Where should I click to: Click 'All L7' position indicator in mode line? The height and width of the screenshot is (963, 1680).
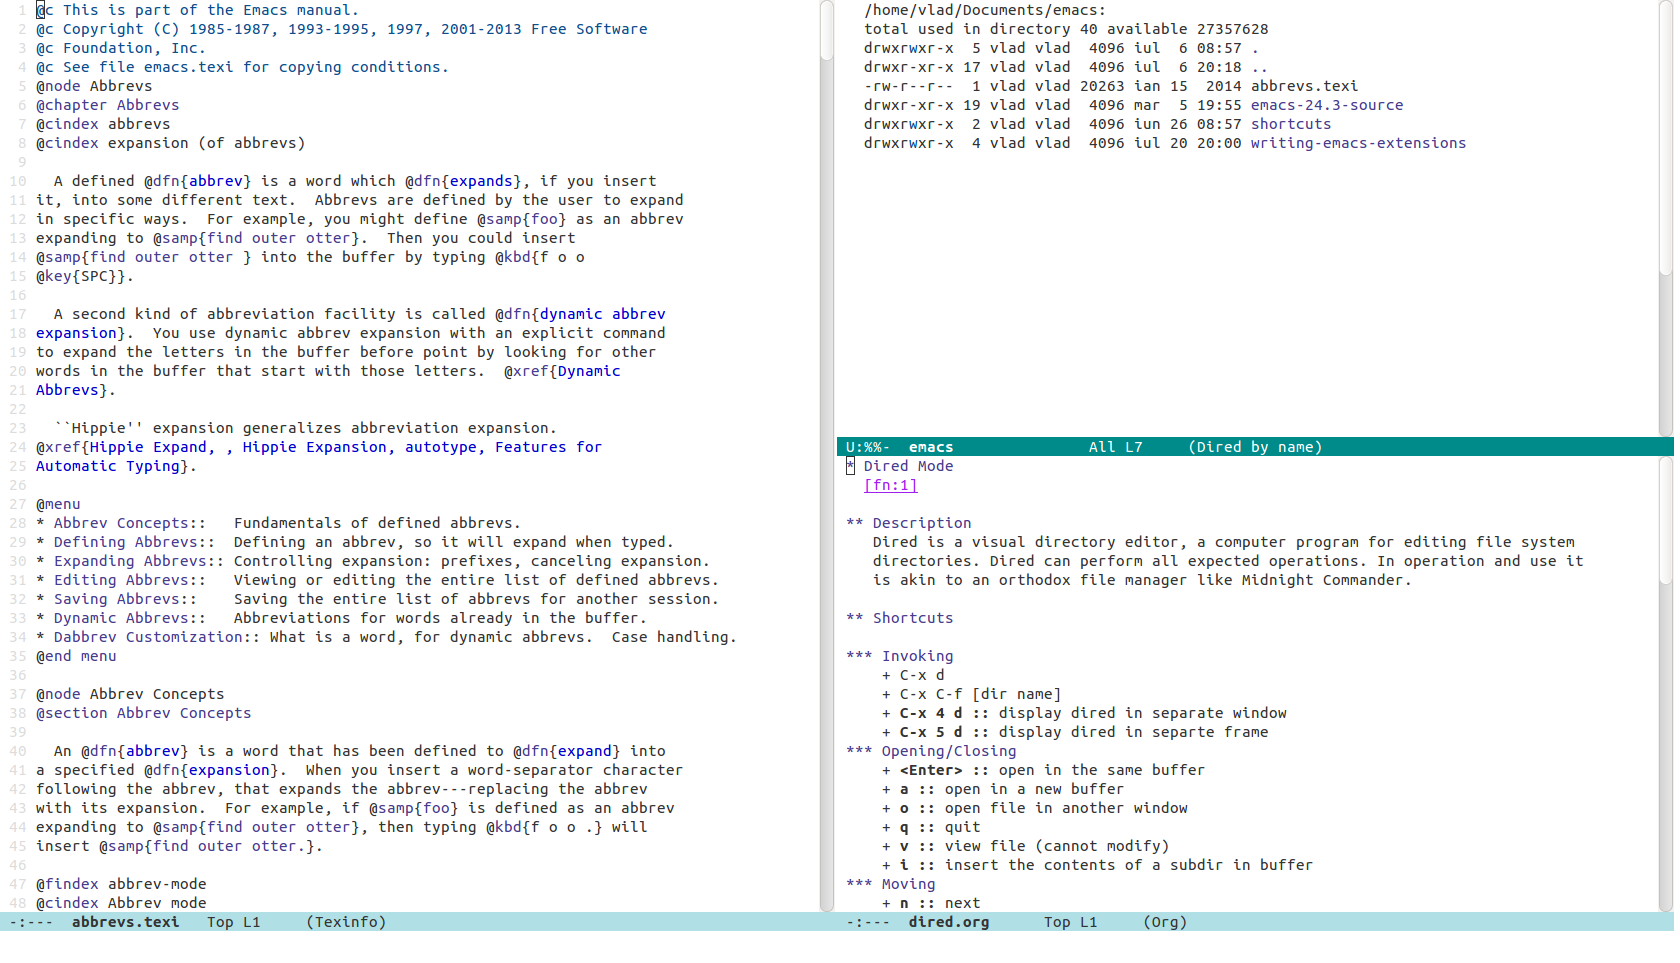[x=1115, y=447]
